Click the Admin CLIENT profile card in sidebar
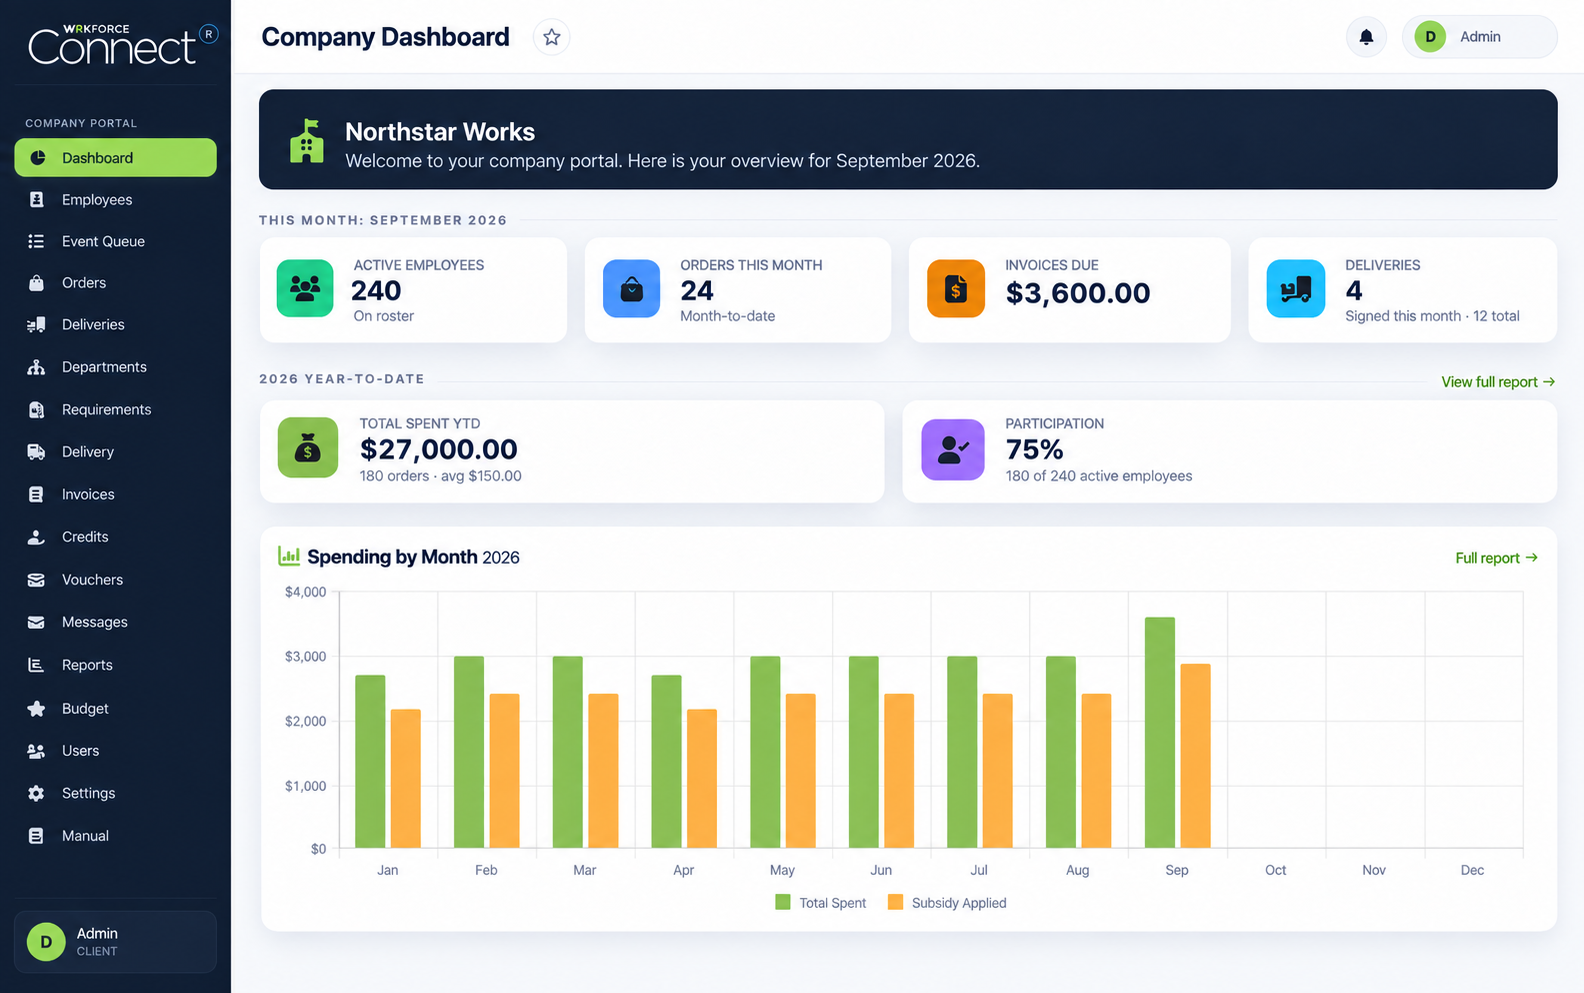 click(115, 942)
